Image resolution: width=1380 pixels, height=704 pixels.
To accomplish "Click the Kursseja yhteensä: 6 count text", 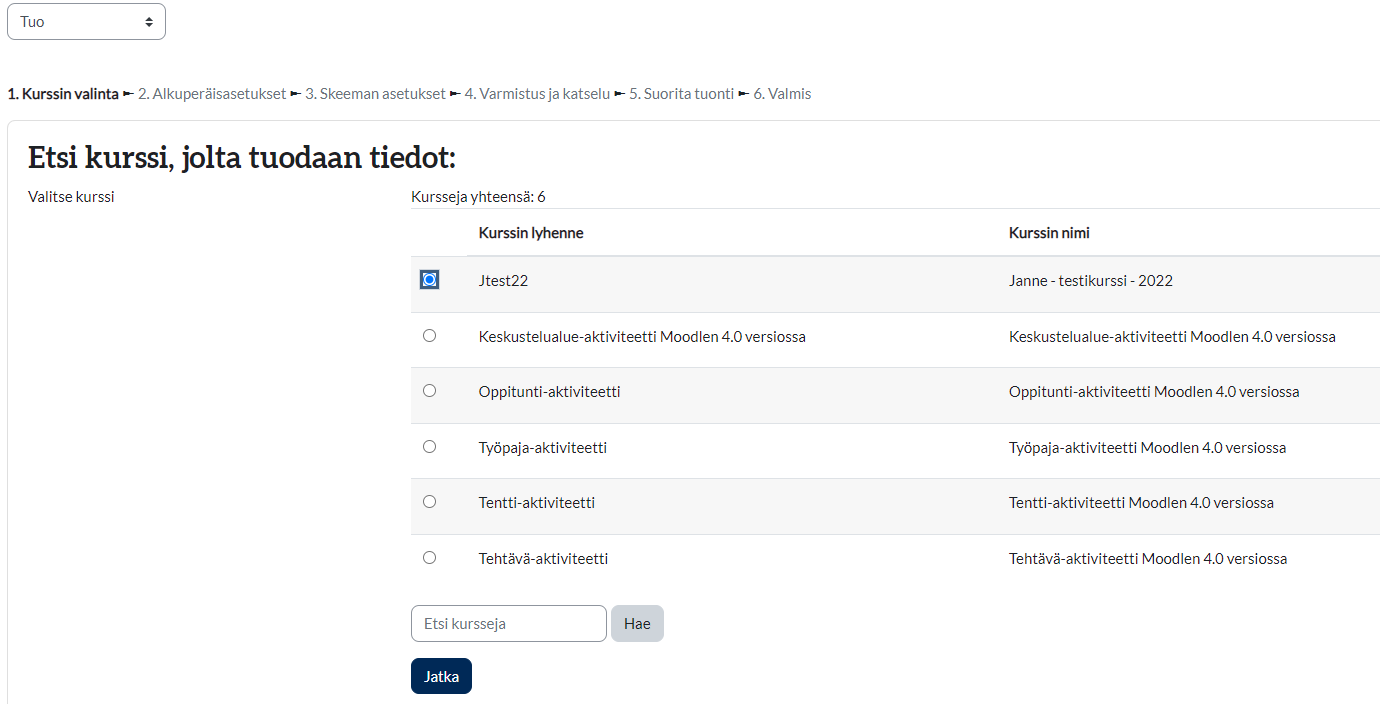I will tap(478, 197).
